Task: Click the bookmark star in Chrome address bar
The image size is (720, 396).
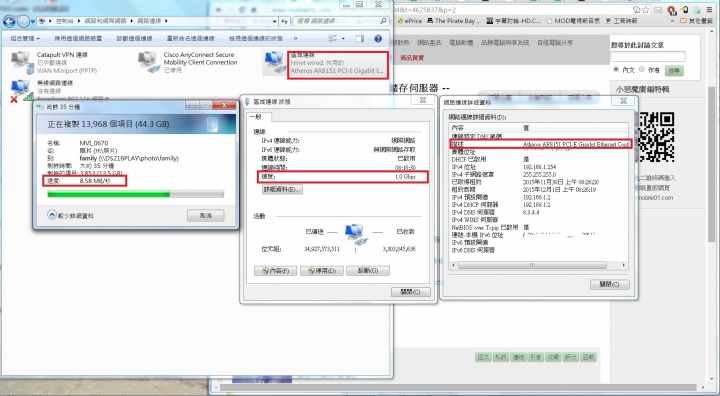Action: point(646,10)
